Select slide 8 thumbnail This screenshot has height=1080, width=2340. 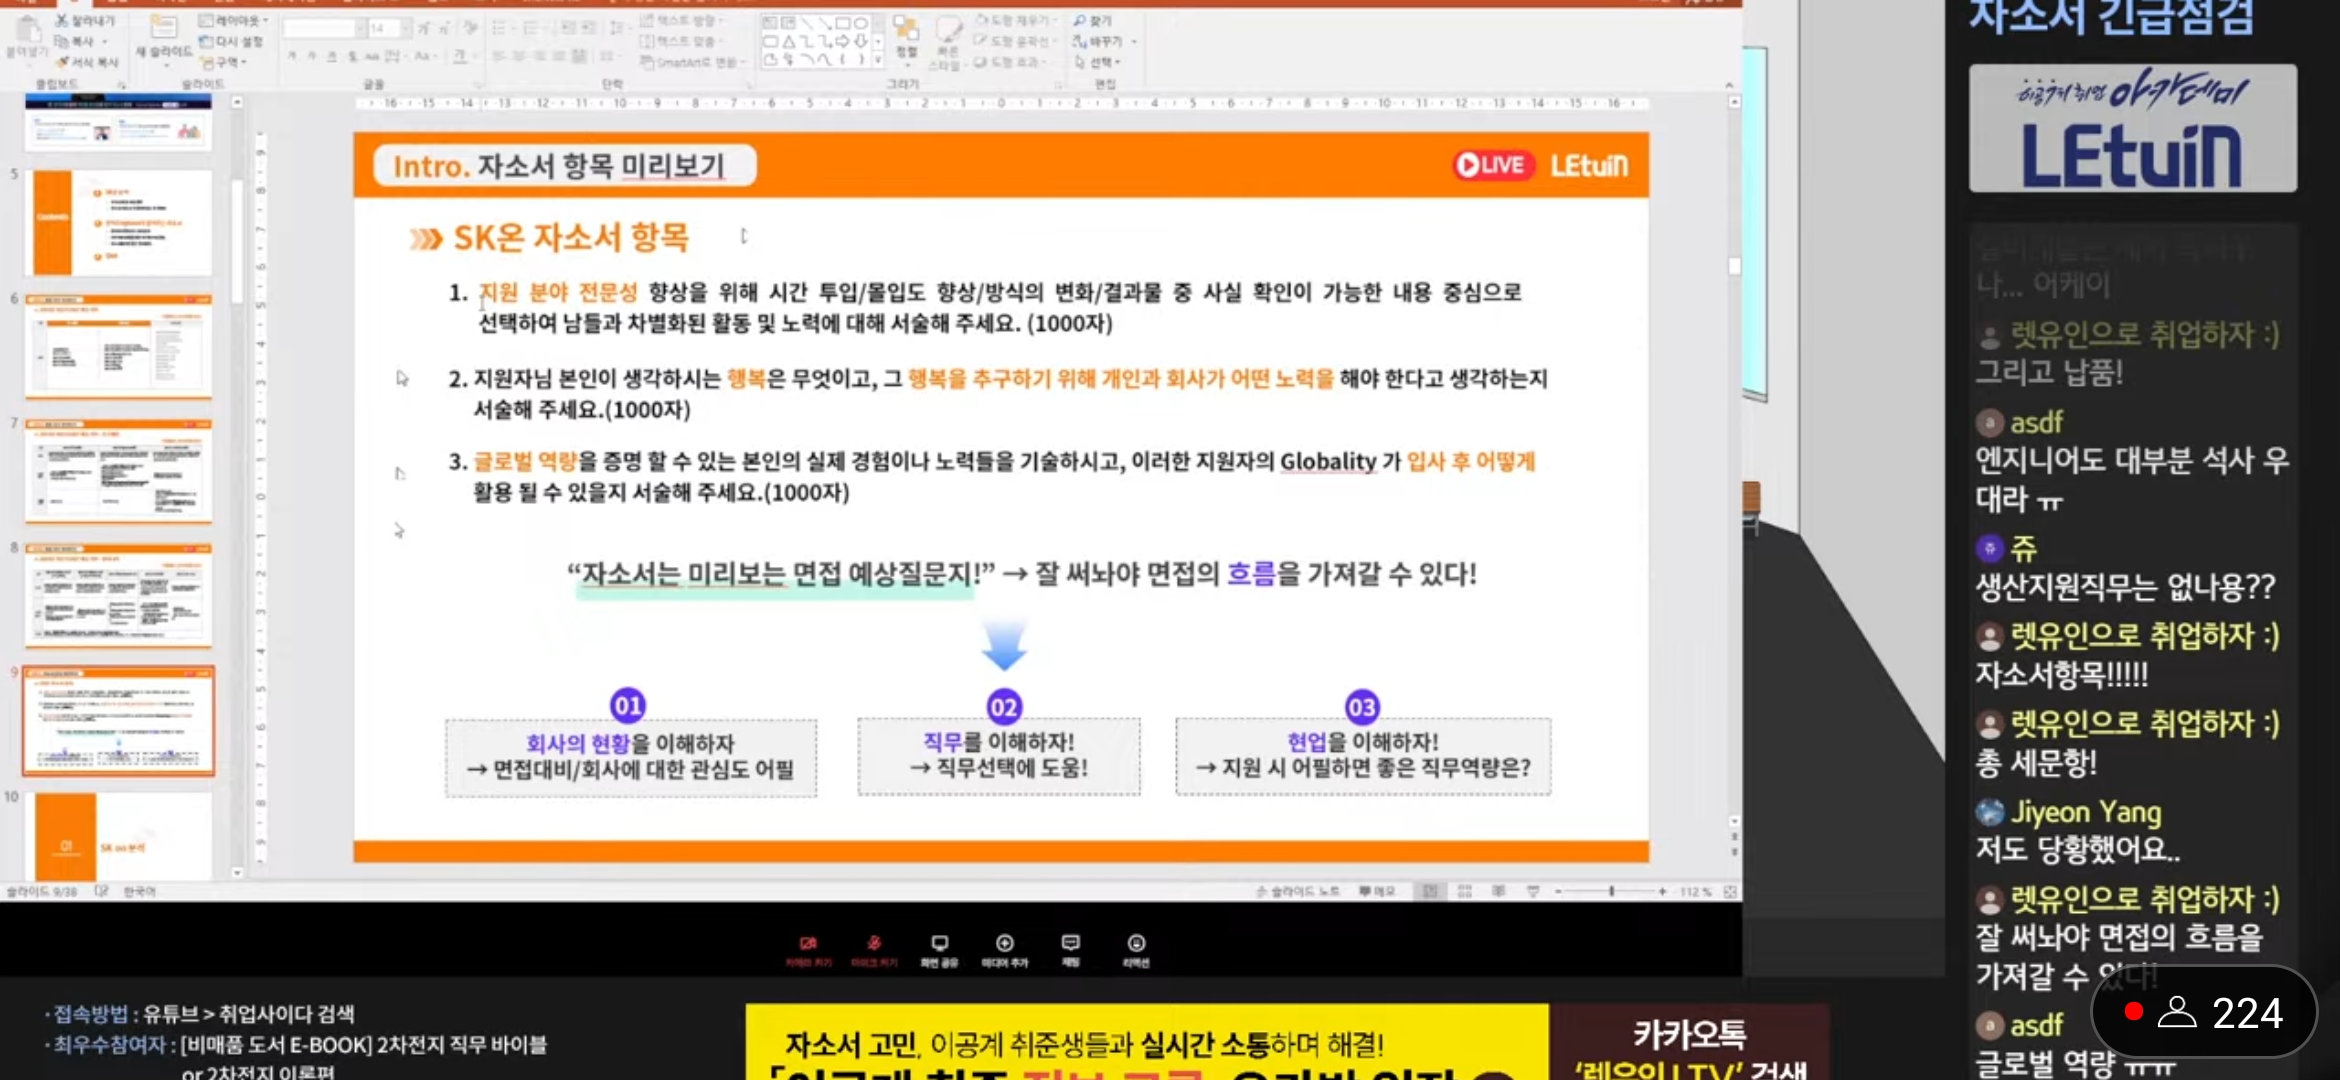click(120, 595)
